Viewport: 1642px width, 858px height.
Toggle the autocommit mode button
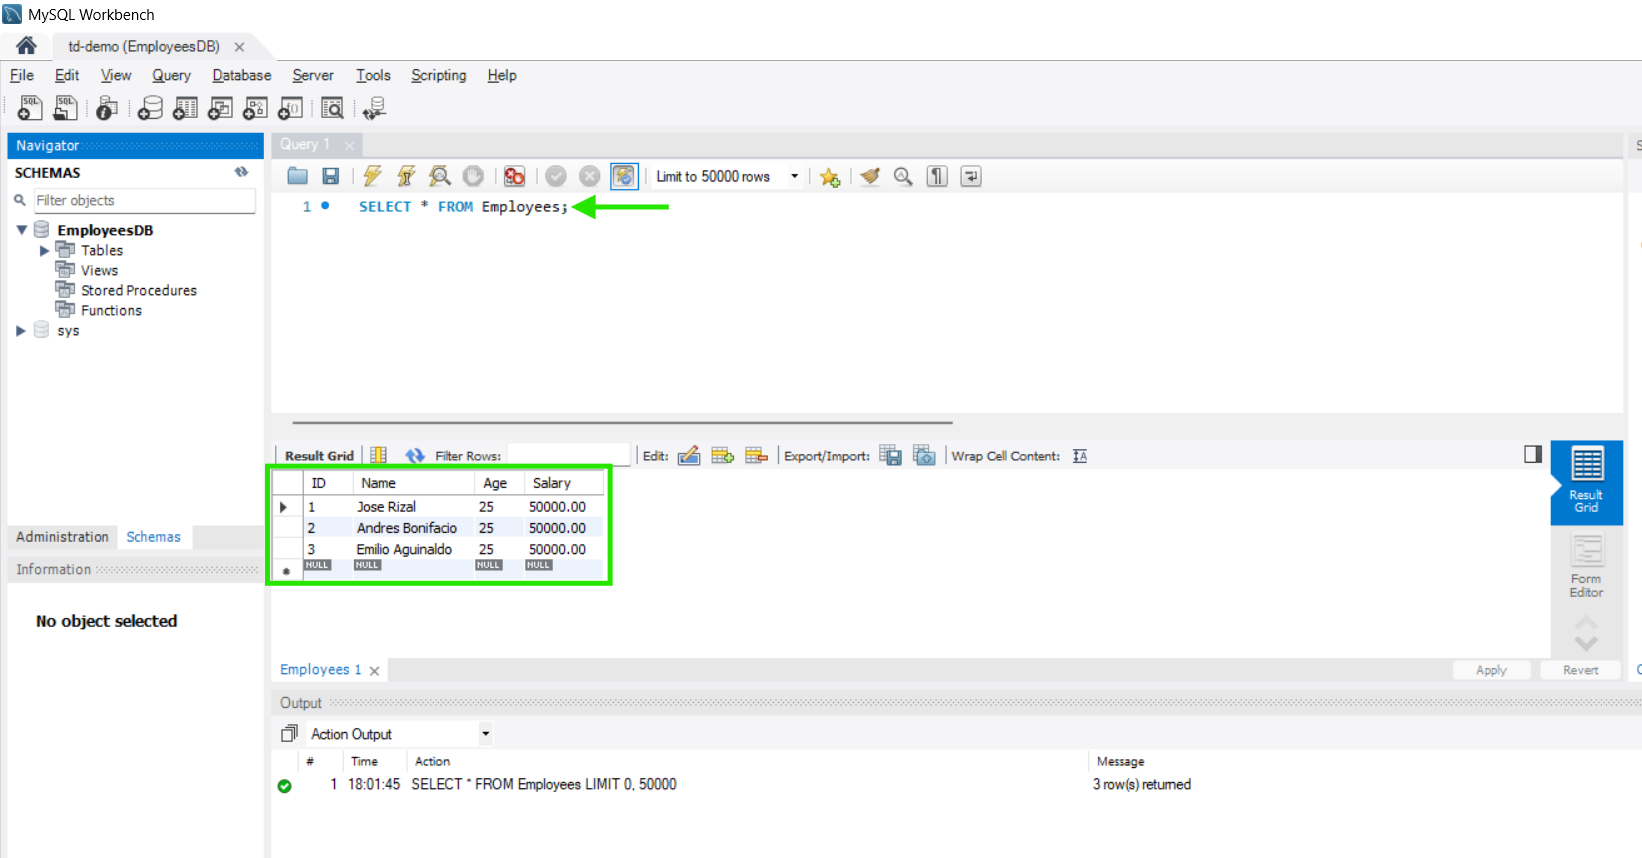click(623, 176)
